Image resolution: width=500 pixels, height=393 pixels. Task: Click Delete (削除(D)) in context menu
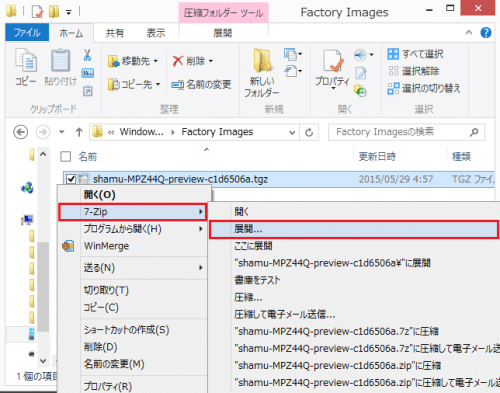100,347
